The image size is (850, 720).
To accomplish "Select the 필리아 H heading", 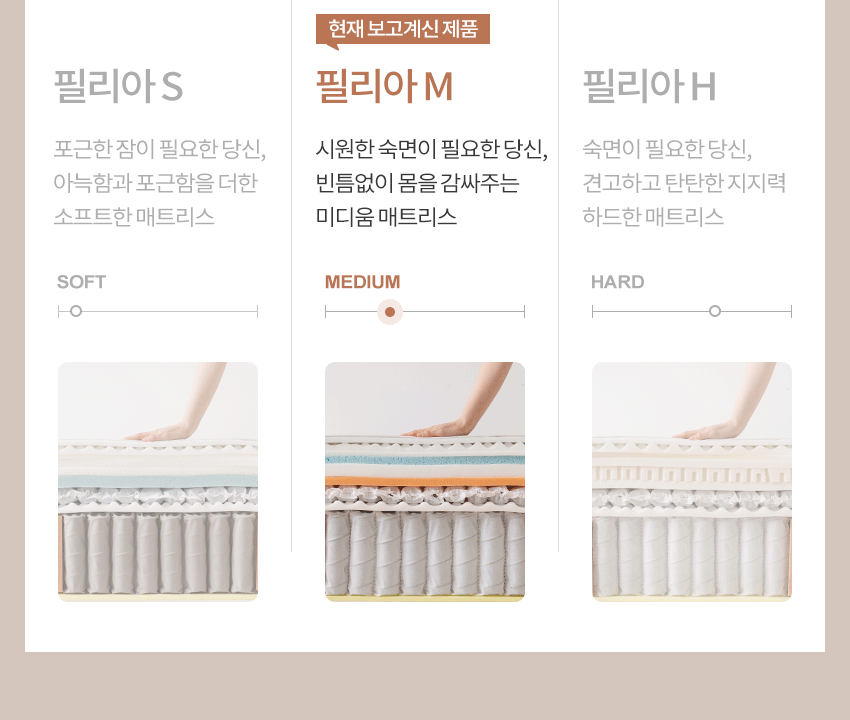I will 649,86.
